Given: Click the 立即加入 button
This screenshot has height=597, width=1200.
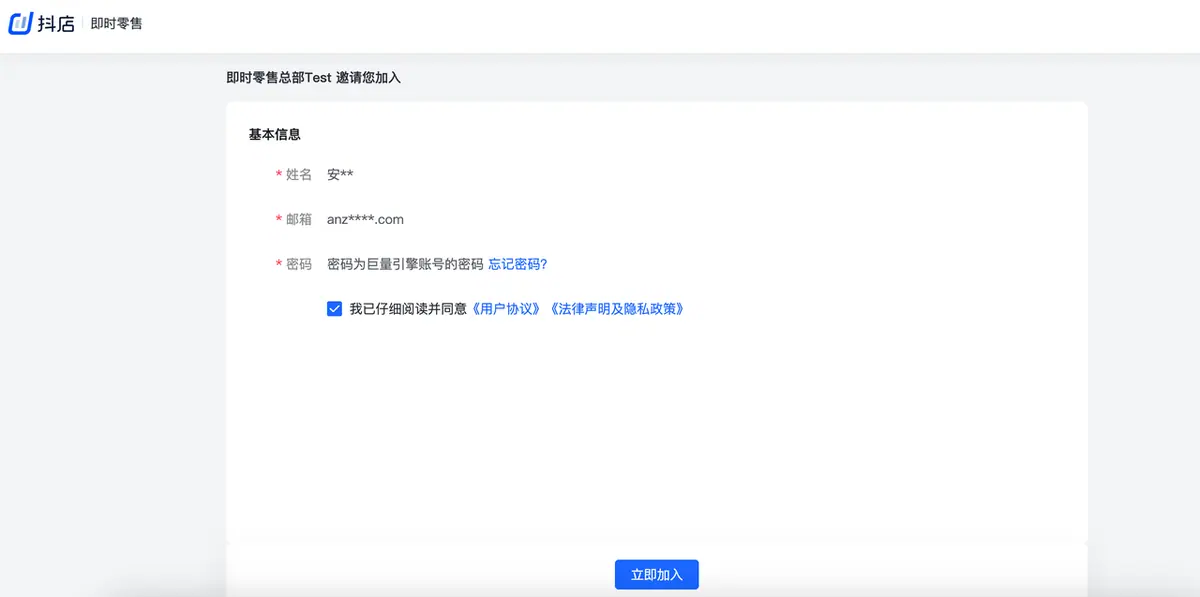Looking at the screenshot, I should (656, 575).
